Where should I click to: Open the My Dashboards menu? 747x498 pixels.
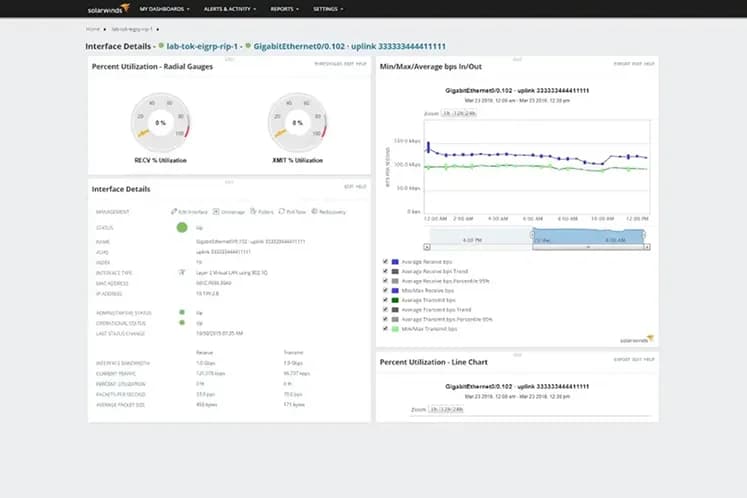(x=164, y=9)
